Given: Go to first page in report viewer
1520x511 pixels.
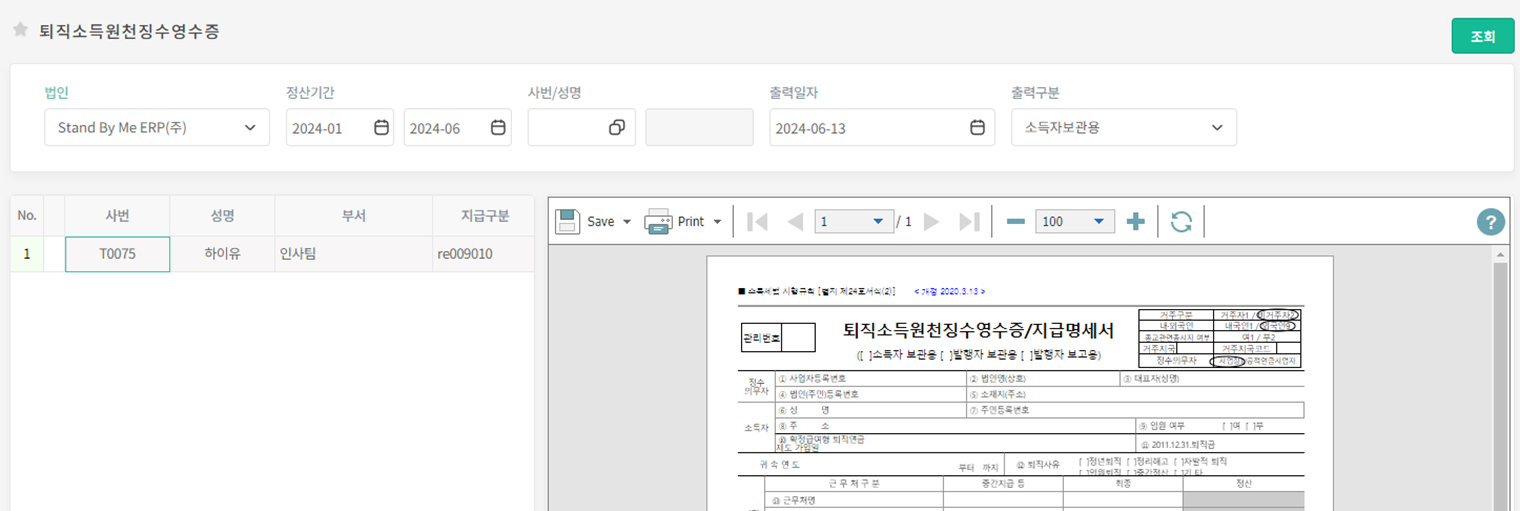Looking at the screenshot, I should pyautogui.click(x=758, y=222).
